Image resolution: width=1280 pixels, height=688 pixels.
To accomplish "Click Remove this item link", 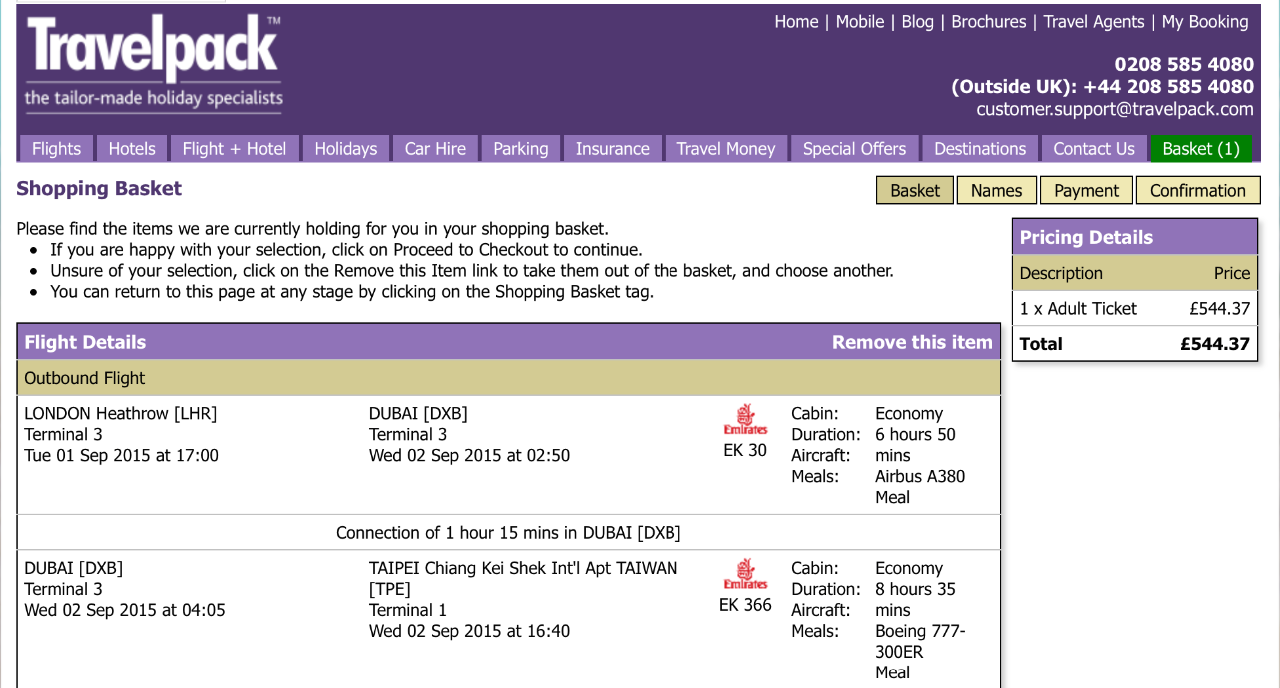I will coord(912,342).
